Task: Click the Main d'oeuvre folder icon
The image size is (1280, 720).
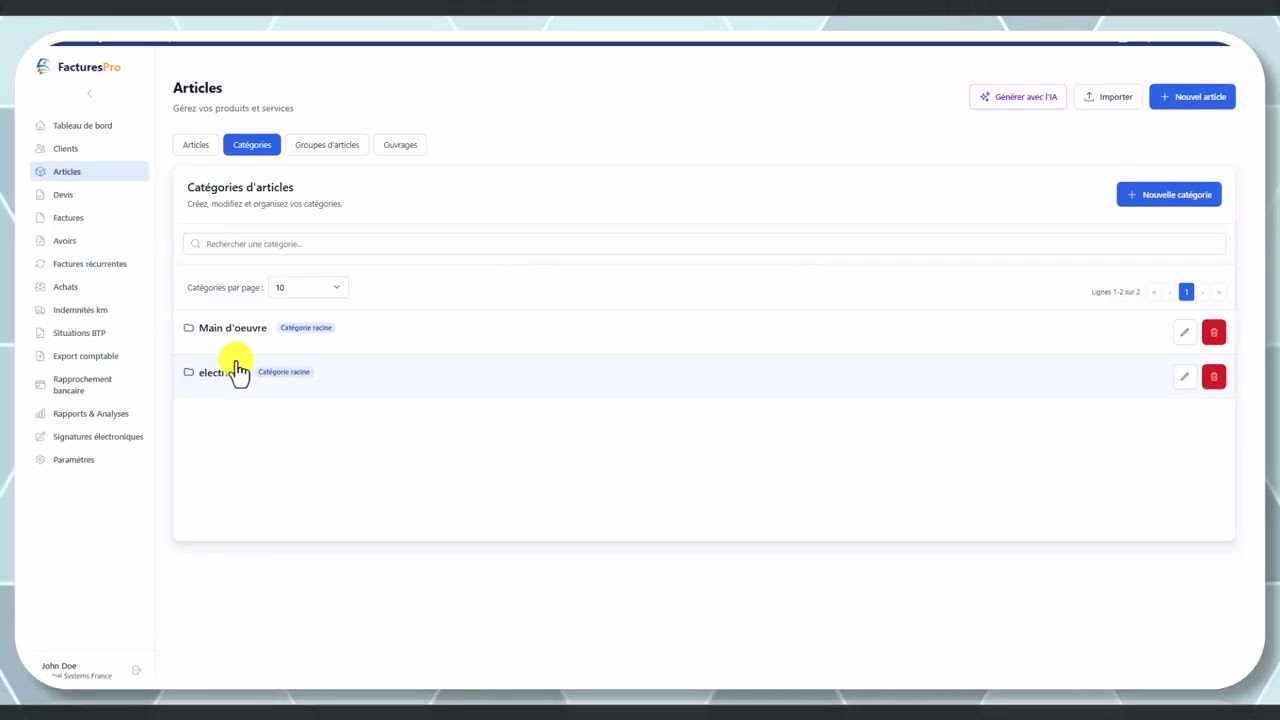Action: (189, 328)
